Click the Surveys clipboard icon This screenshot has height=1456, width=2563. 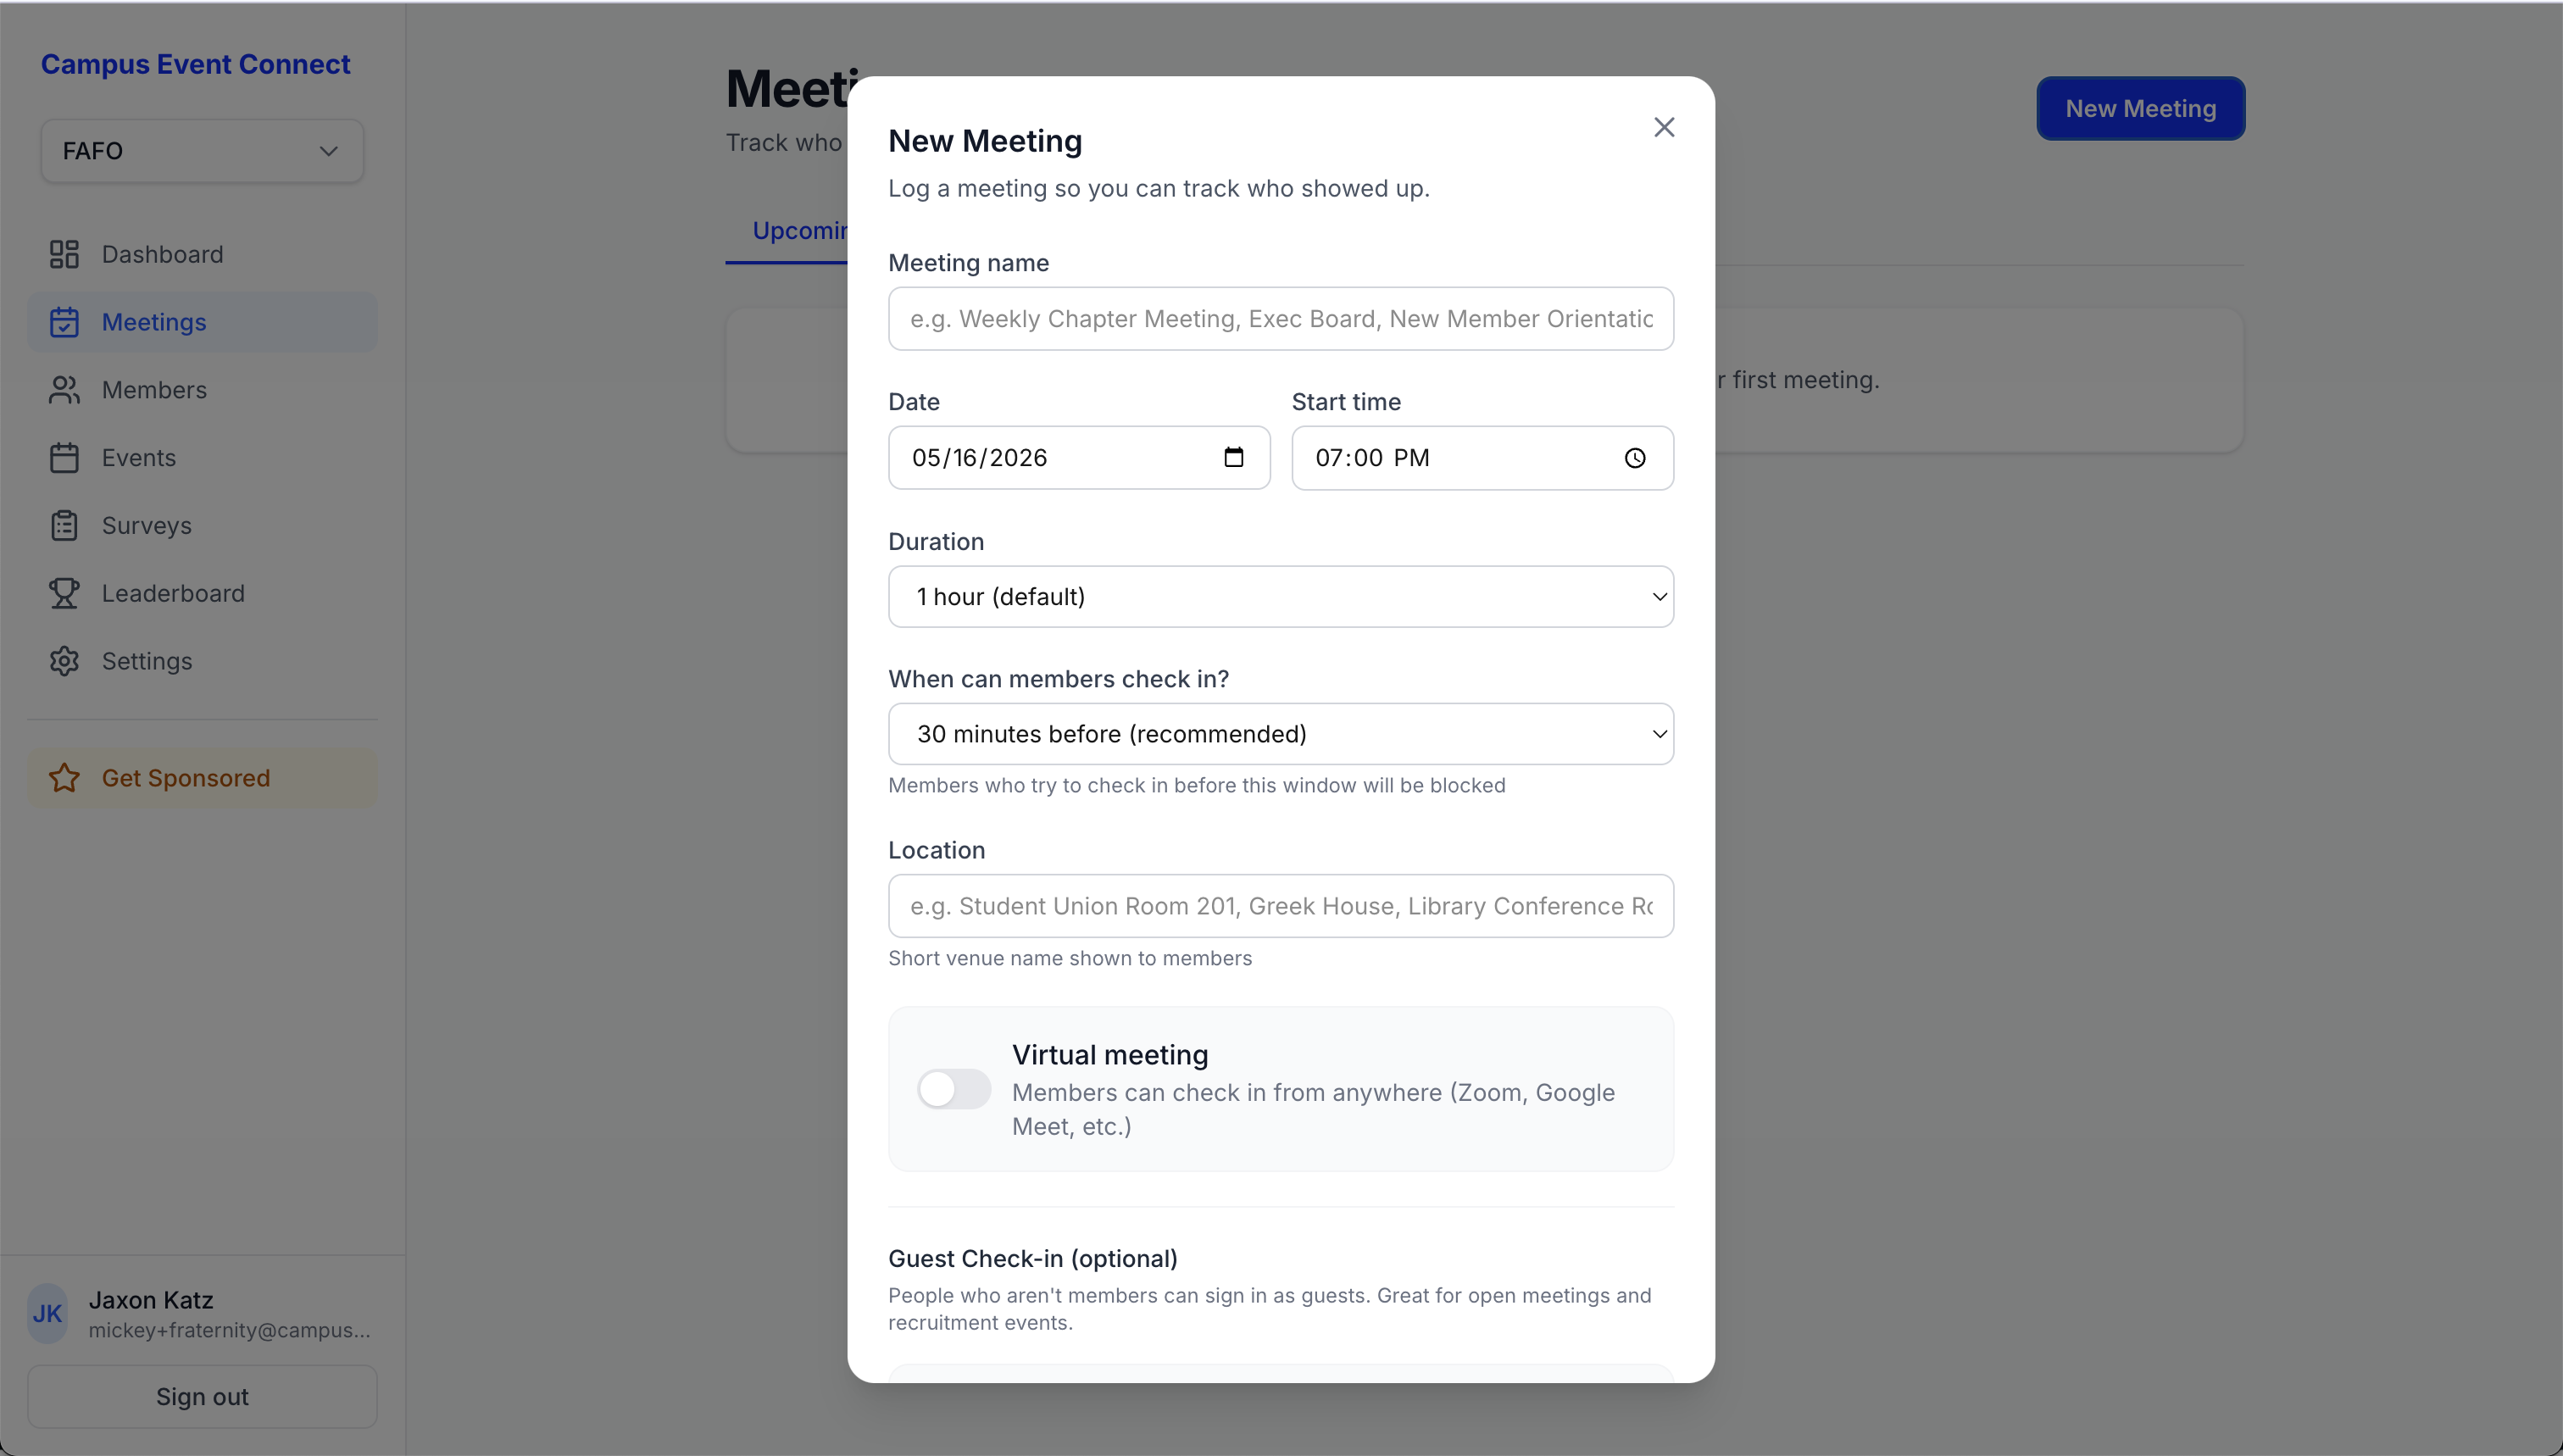[x=64, y=526]
